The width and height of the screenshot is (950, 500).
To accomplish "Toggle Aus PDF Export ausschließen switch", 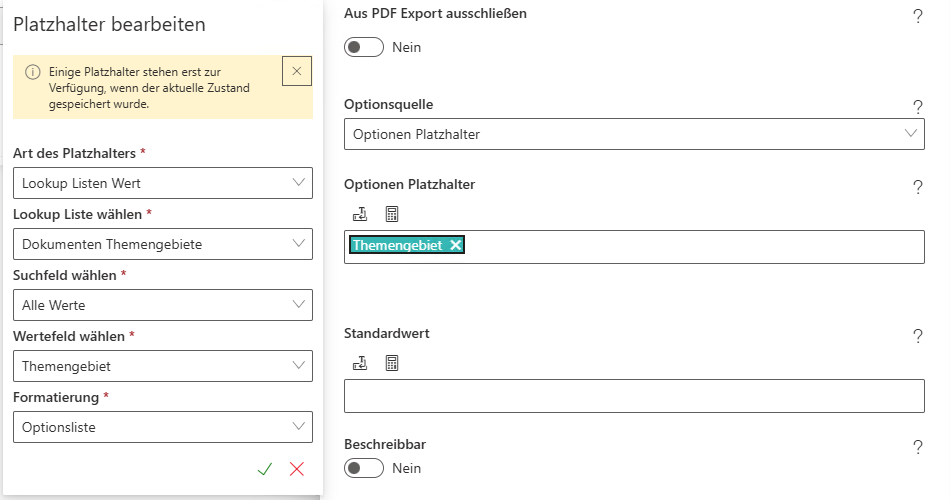I will [x=363, y=47].
